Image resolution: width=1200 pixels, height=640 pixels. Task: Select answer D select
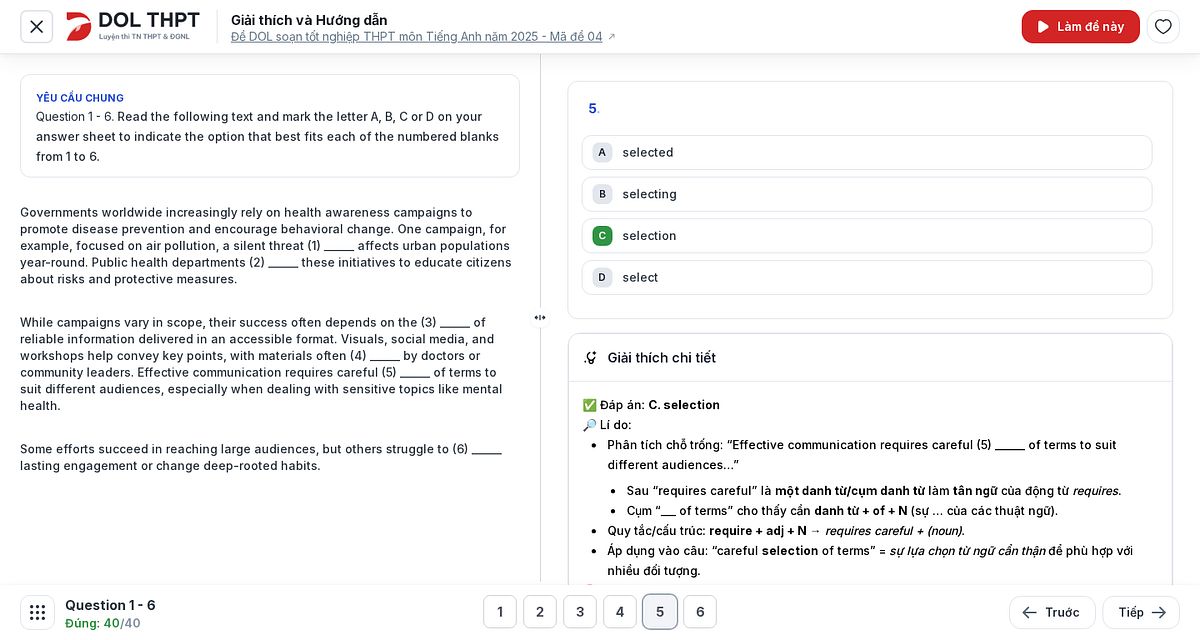pyautogui.click(x=867, y=277)
